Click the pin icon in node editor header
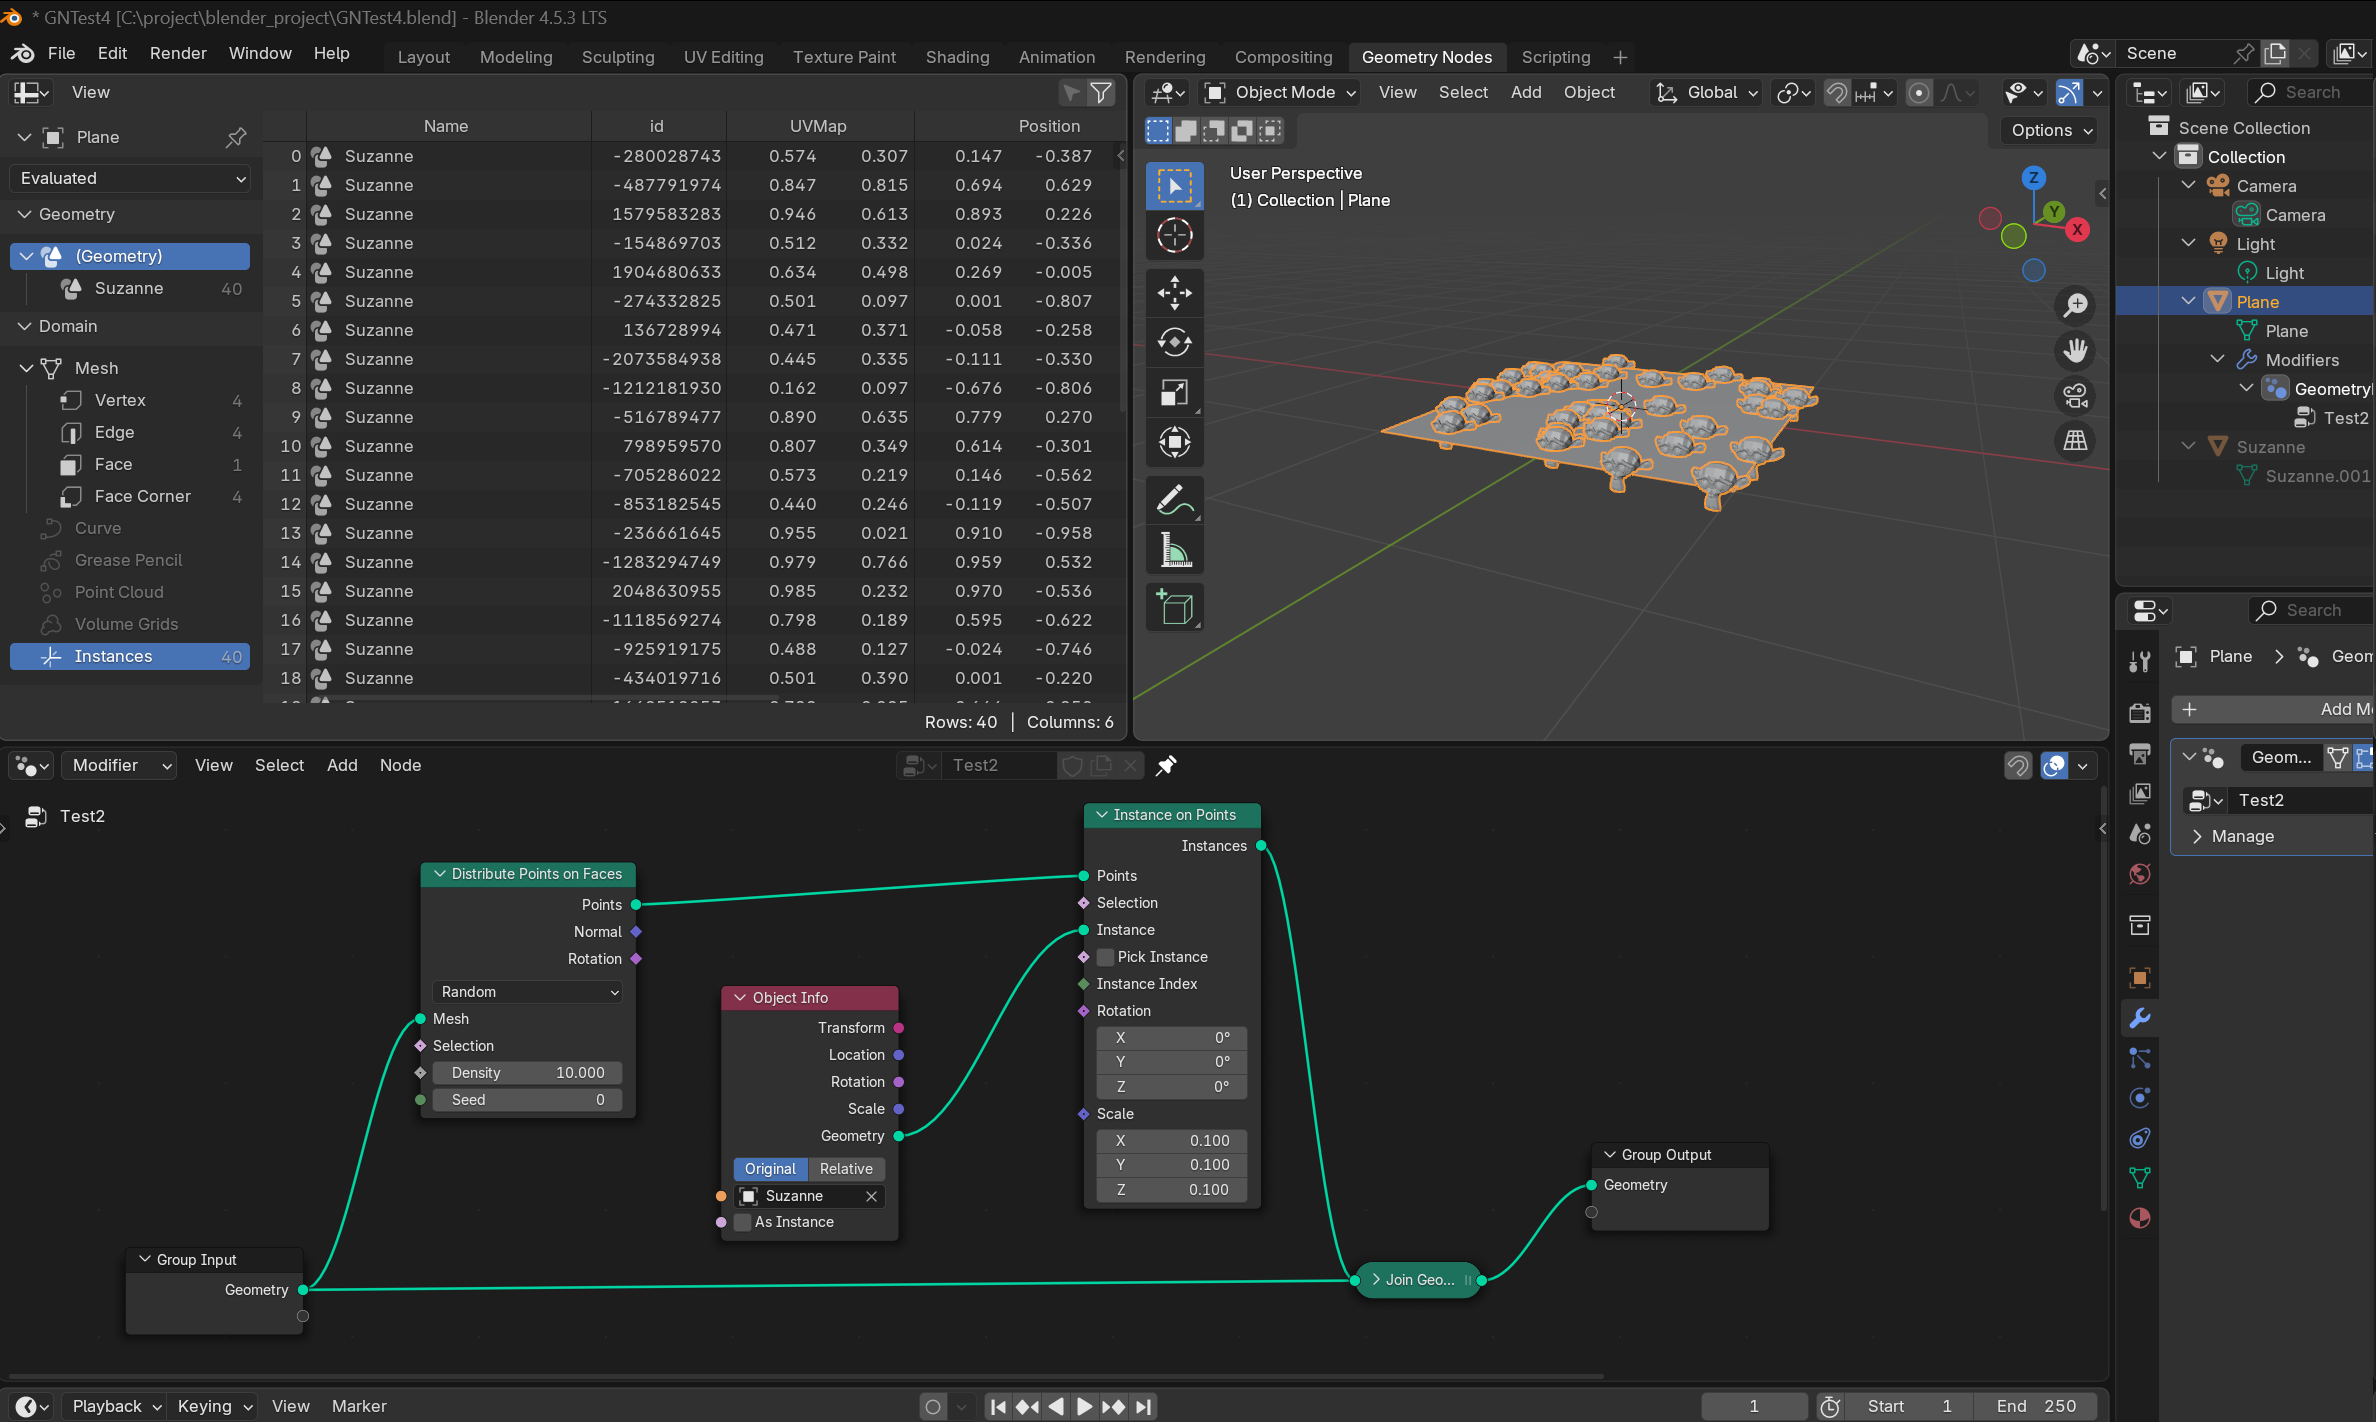 click(1166, 765)
